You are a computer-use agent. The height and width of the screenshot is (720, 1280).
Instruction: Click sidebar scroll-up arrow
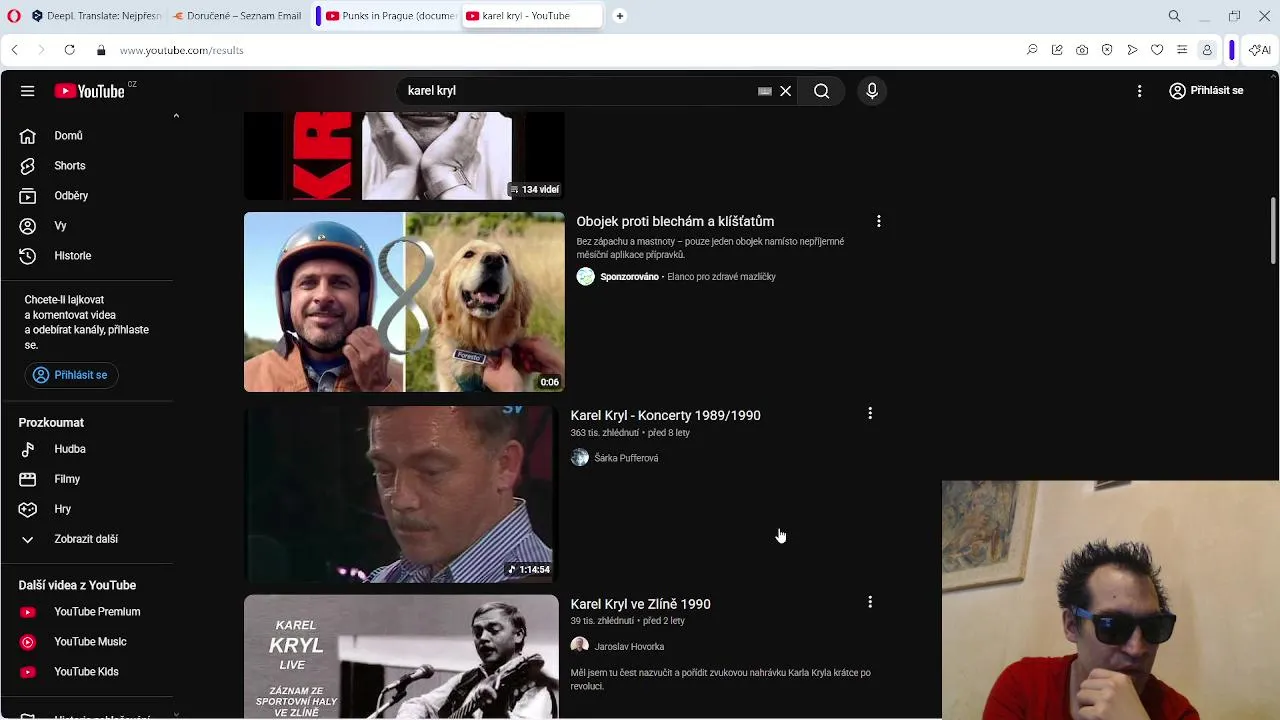[x=176, y=117]
